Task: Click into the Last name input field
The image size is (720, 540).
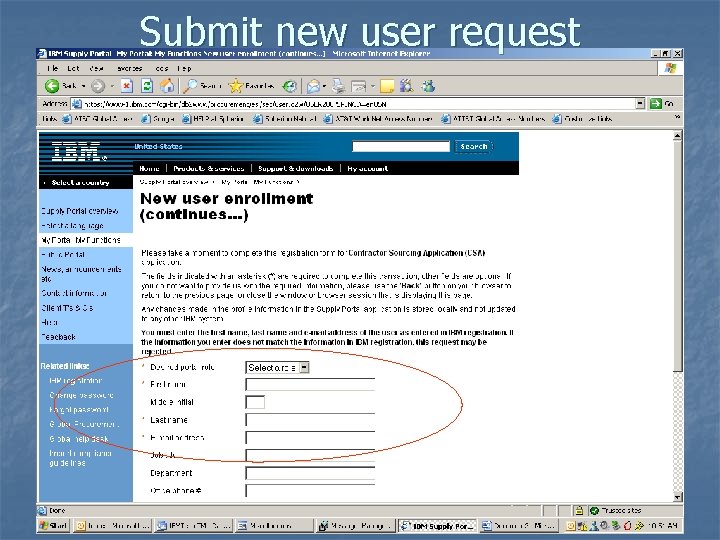Action: 310,420
